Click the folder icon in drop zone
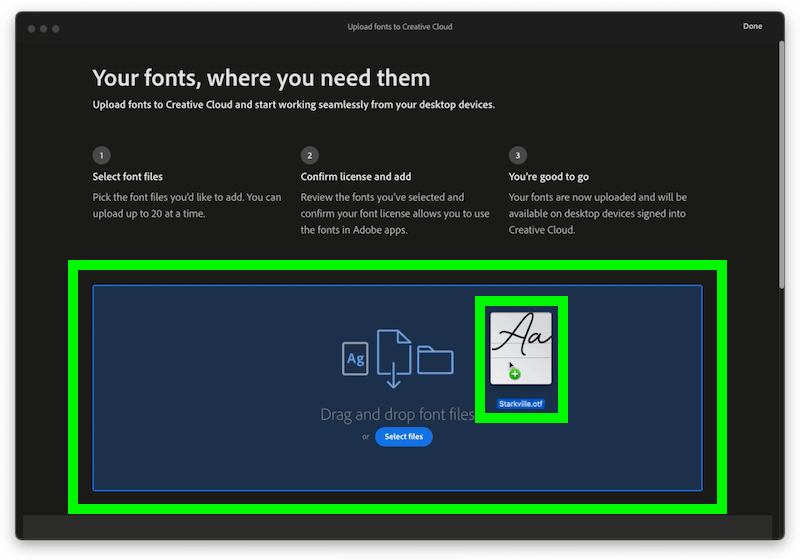This screenshot has height=560, width=800. click(x=435, y=360)
